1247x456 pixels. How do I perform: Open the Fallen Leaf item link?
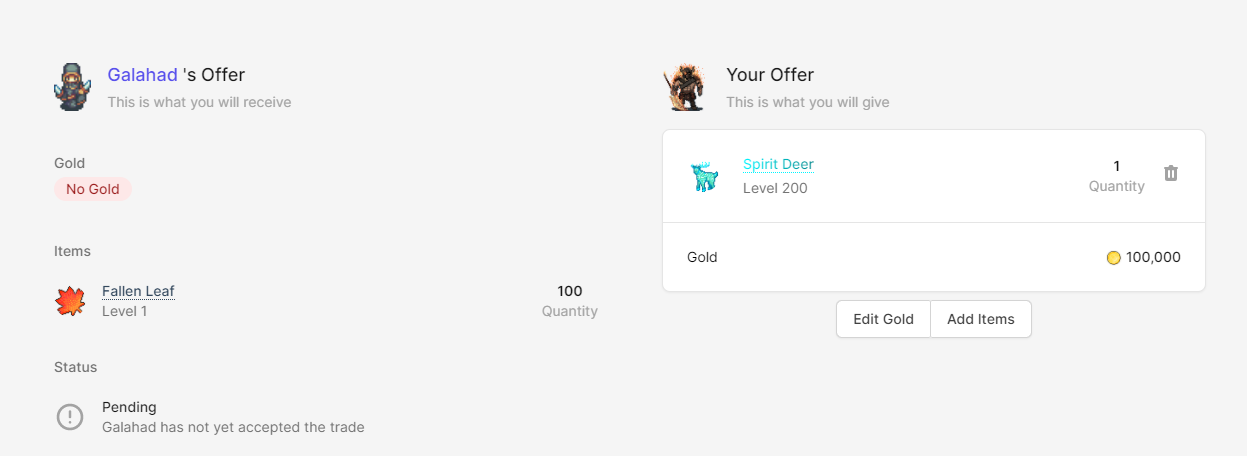click(138, 291)
